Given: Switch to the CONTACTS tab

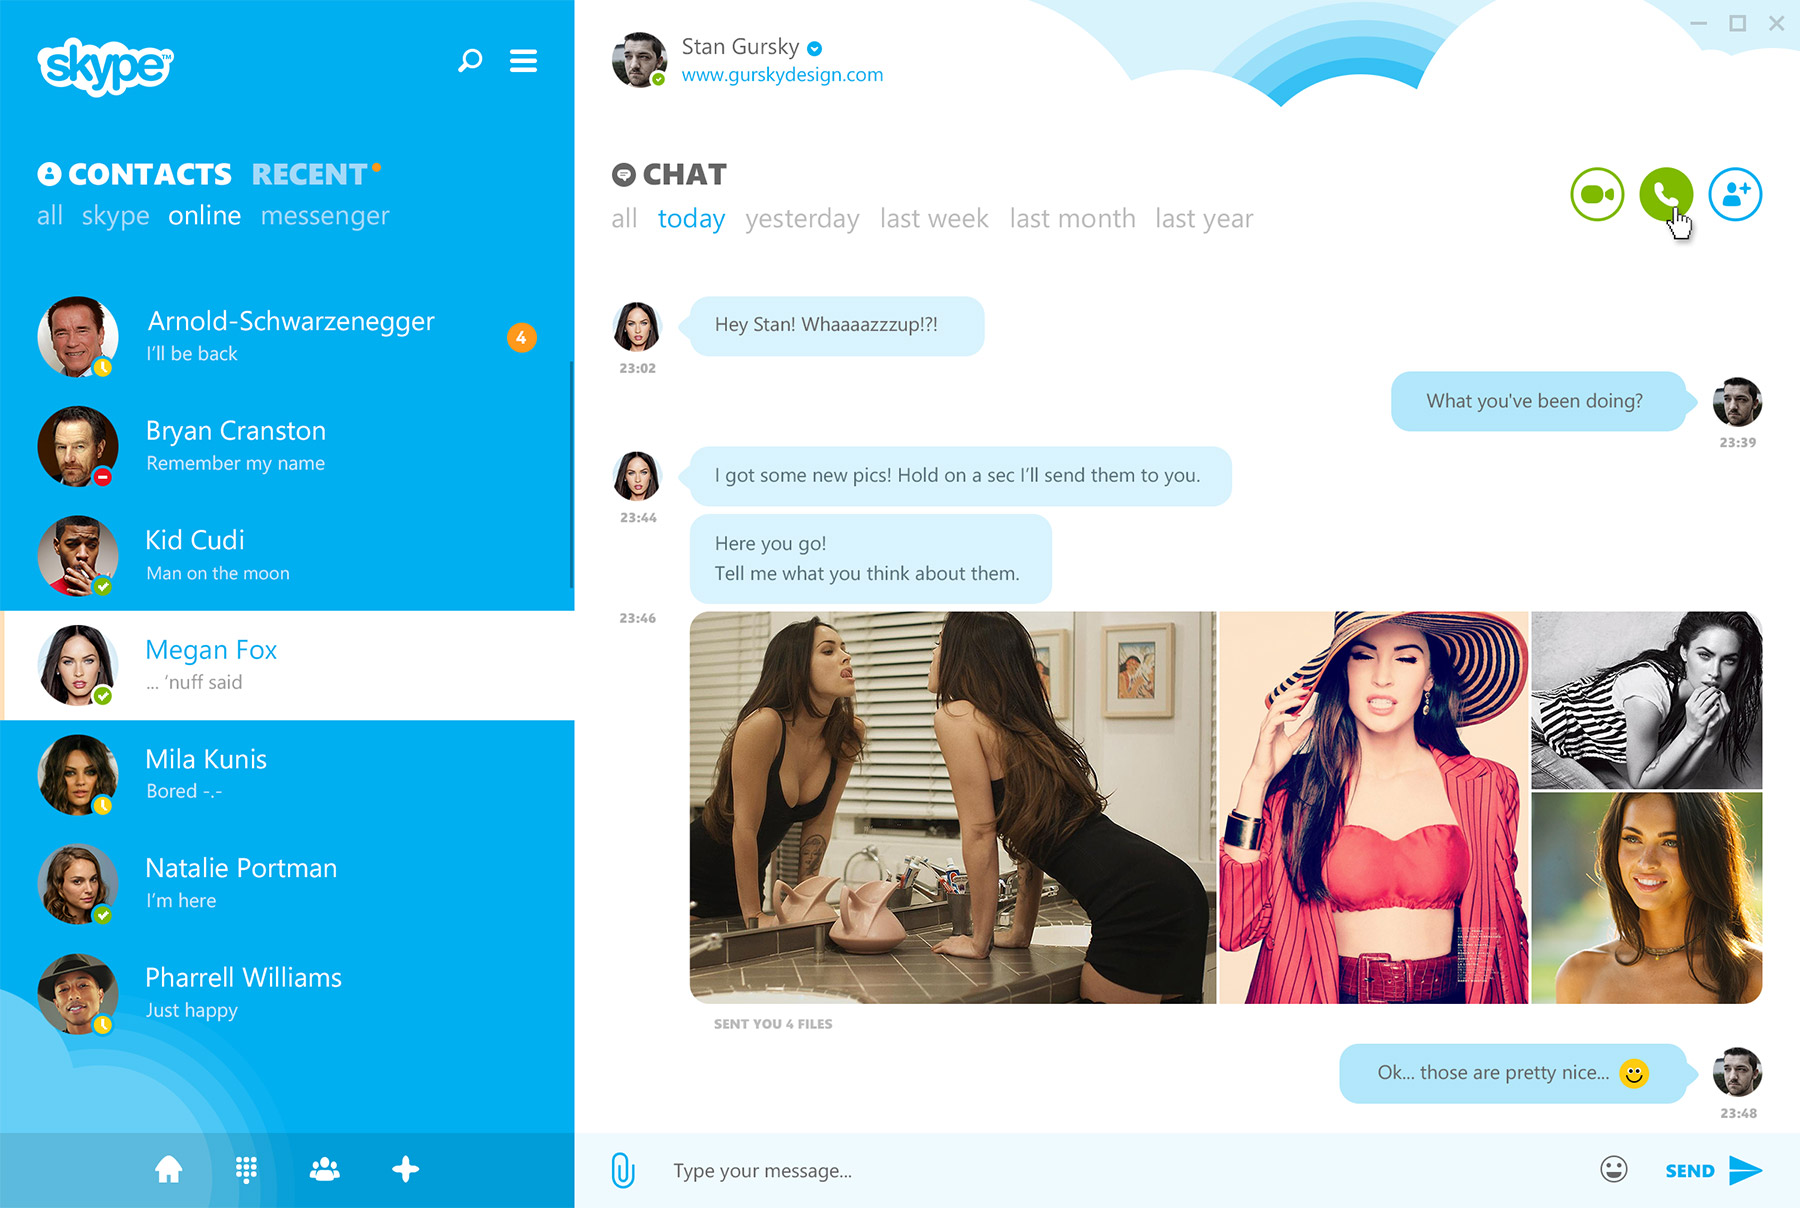Looking at the screenshot, I should click(135, 174).
